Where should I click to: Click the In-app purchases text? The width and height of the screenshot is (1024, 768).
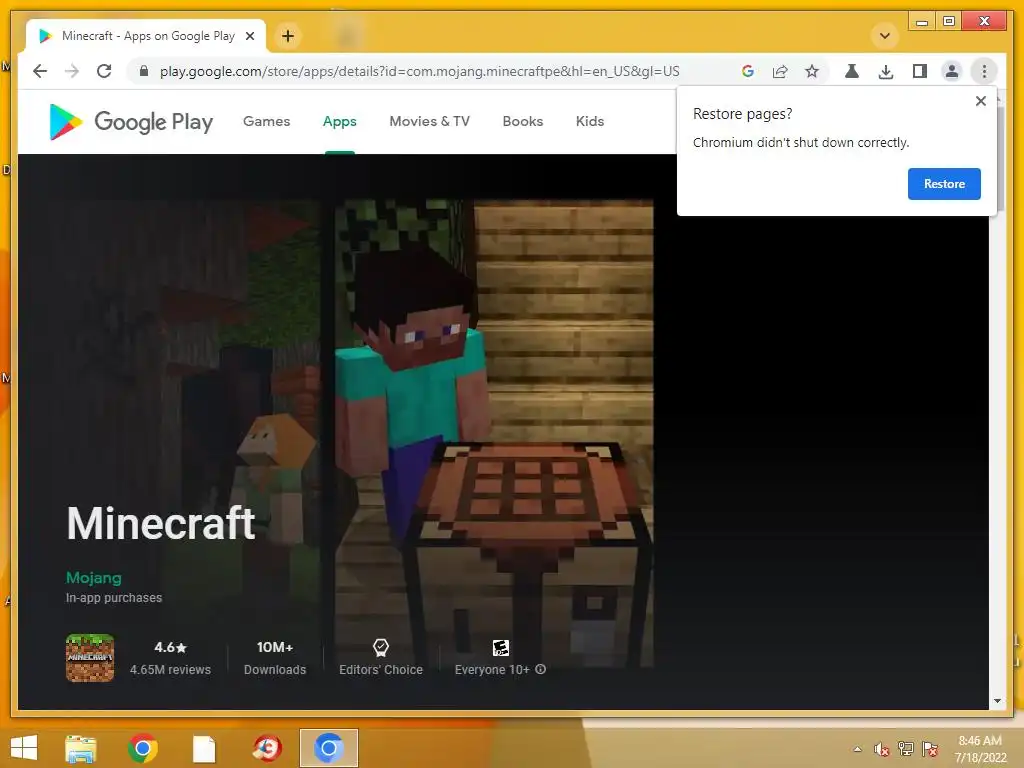(114, 598)
